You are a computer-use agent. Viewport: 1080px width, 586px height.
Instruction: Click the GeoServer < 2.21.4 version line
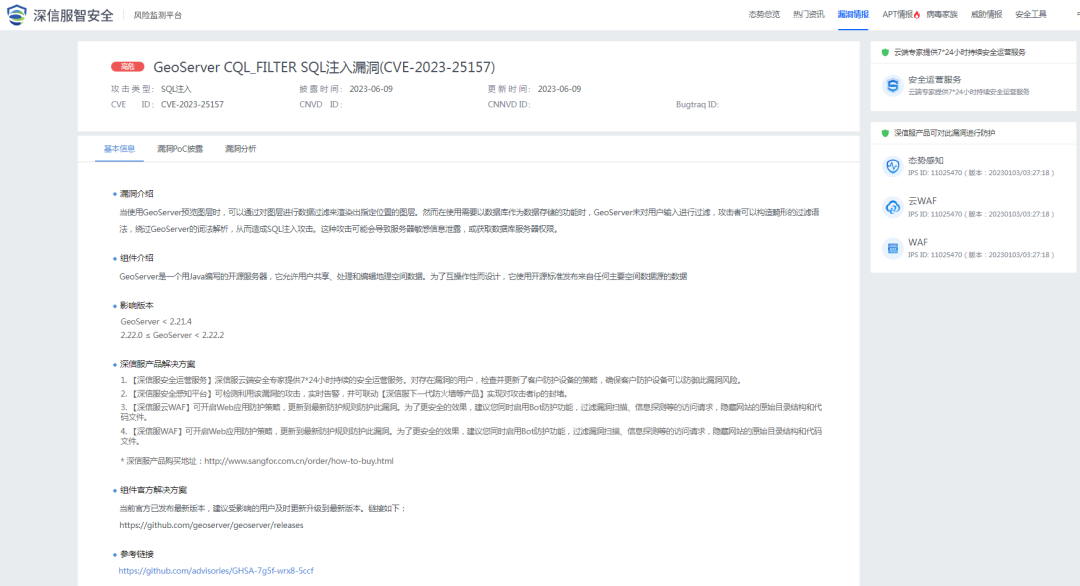click(x=156, y=322)
